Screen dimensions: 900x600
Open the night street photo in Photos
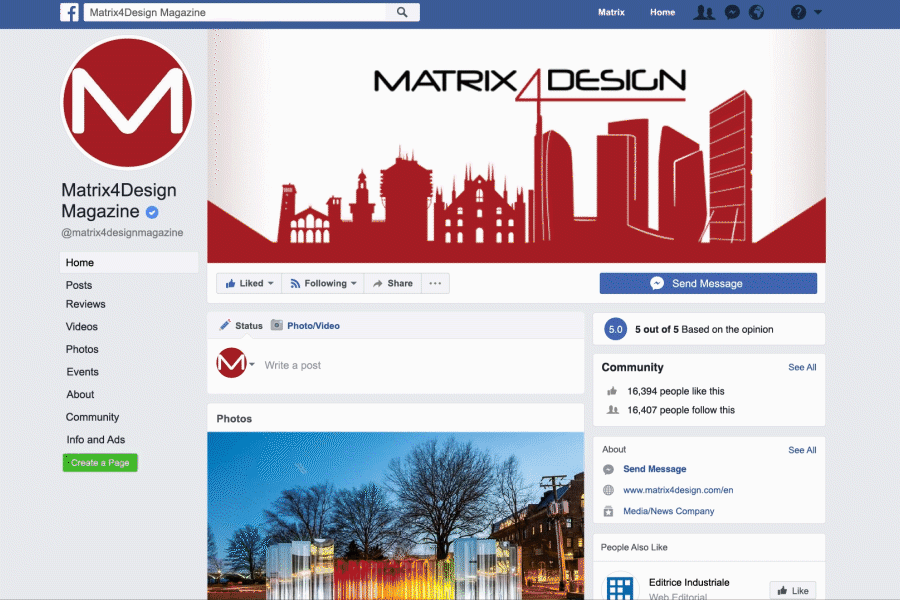395,516
